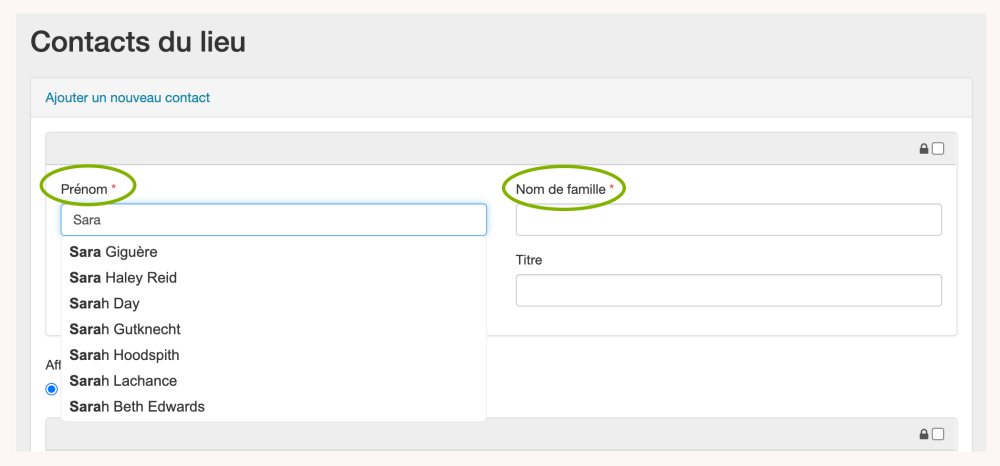This screenshot has height=466, width=1000.
Task: Pick the 'Sarah Lachance' autocomplete entry
Action: click(x=123, y=381)
